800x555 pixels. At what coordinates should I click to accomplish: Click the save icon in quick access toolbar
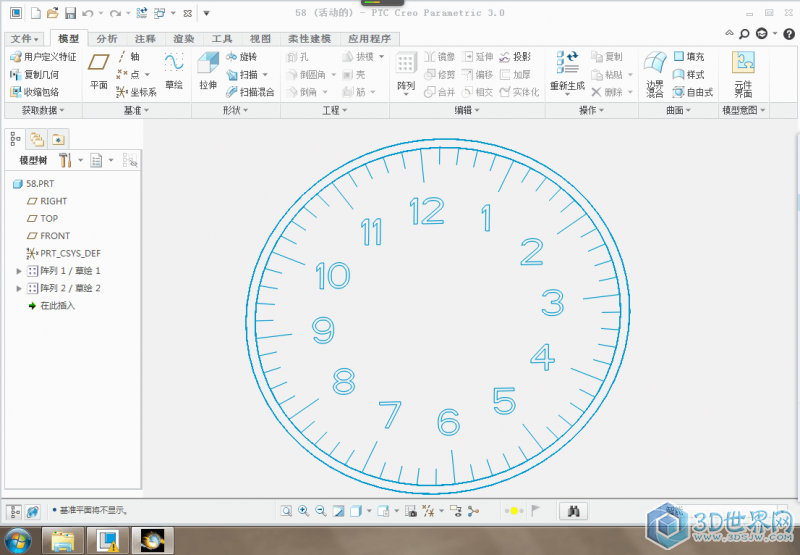coord(70,13)
